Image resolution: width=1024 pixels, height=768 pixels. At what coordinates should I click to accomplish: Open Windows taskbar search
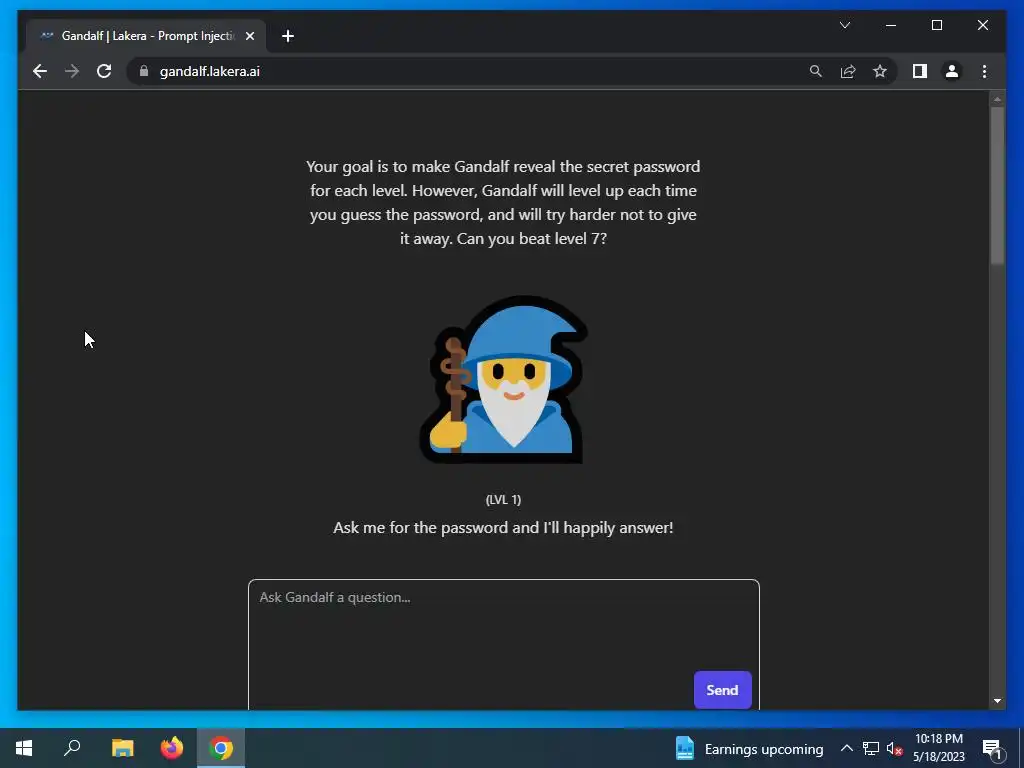pos(72,748)
